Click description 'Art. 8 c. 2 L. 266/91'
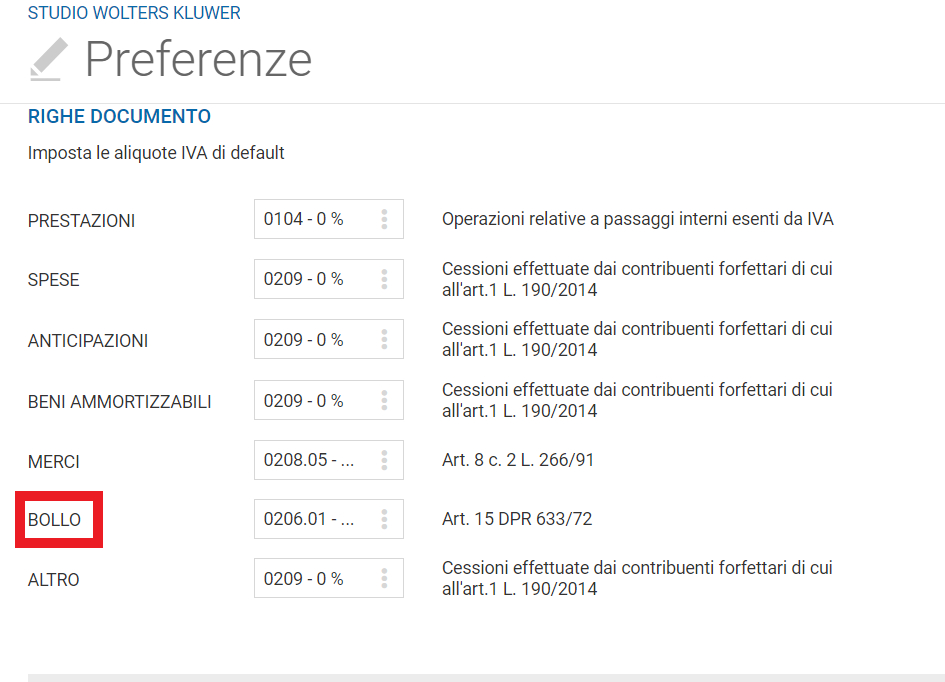The width and height of the screenshot is (945, 682). point(518,460)
